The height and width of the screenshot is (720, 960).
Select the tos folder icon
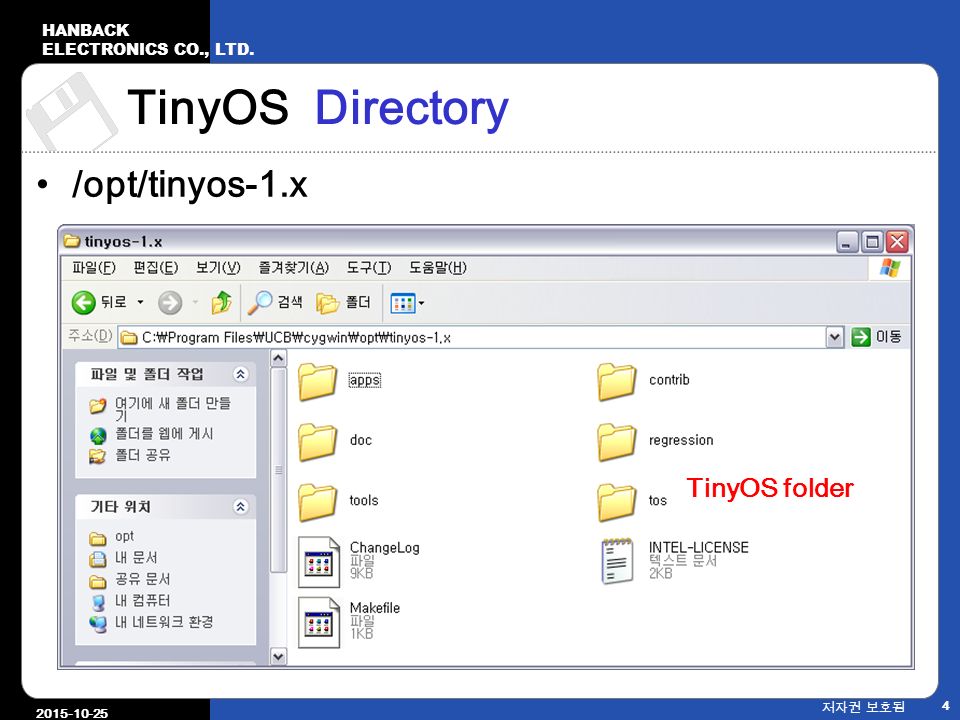click(x=617, y=501)
